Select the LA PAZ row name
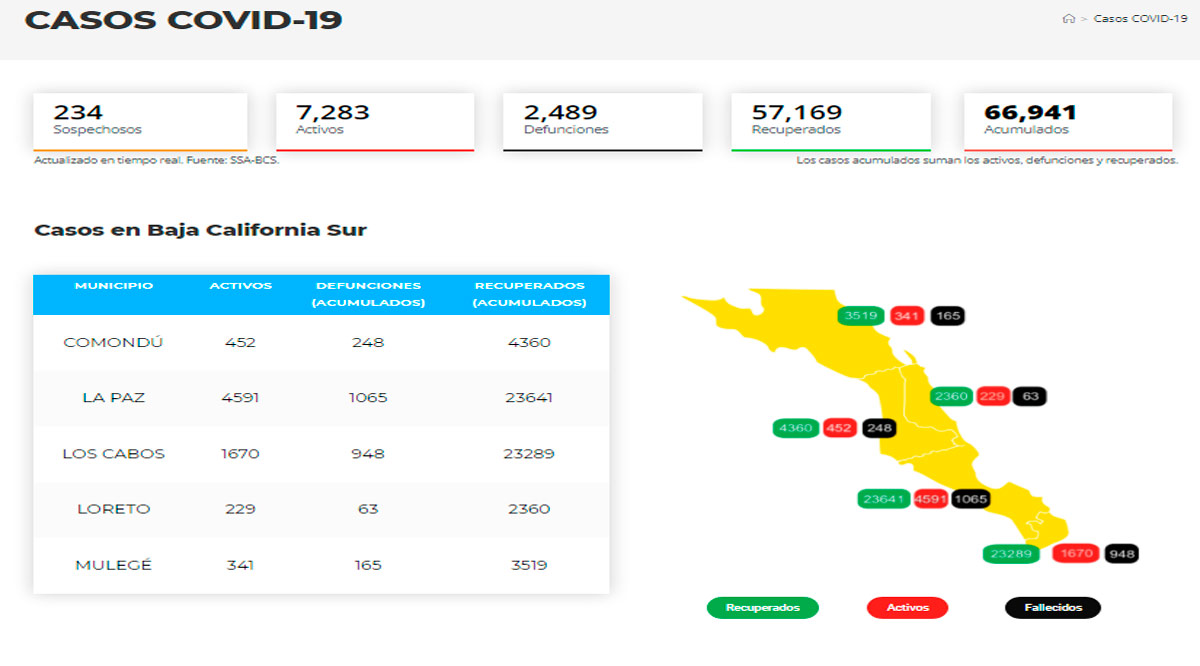The height and width of the screenshot is (666, 1200). [113, 397]
